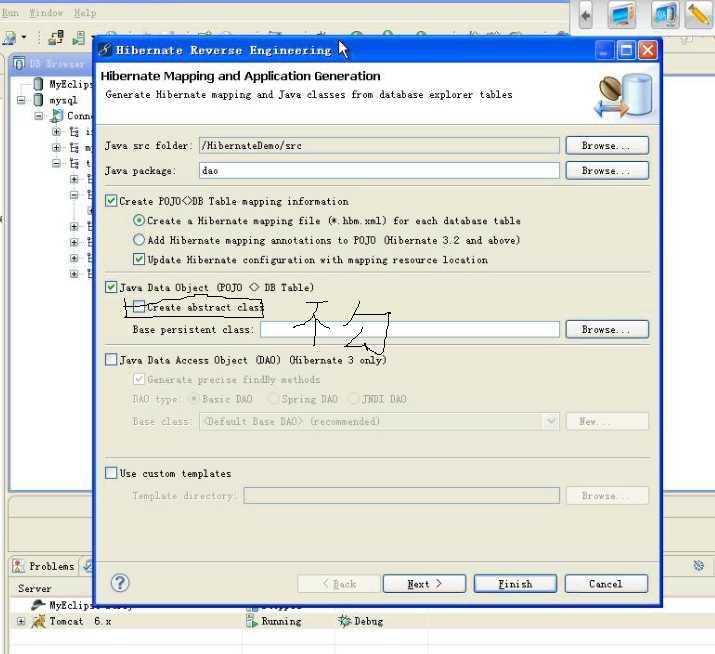The width and height of the screenshot is (715, 654).
Task: Click the left arrow icon in floating toolbar
Action: click(586, 16)
